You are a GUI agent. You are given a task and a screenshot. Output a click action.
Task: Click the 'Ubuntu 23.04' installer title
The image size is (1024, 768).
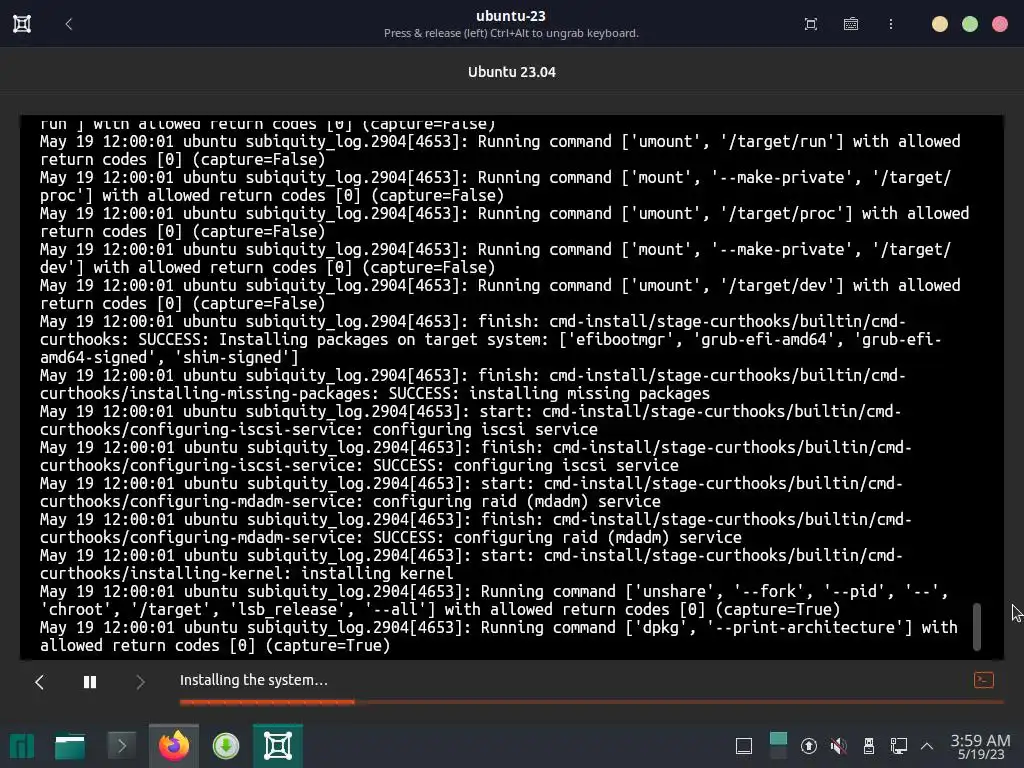click(511, 72)
